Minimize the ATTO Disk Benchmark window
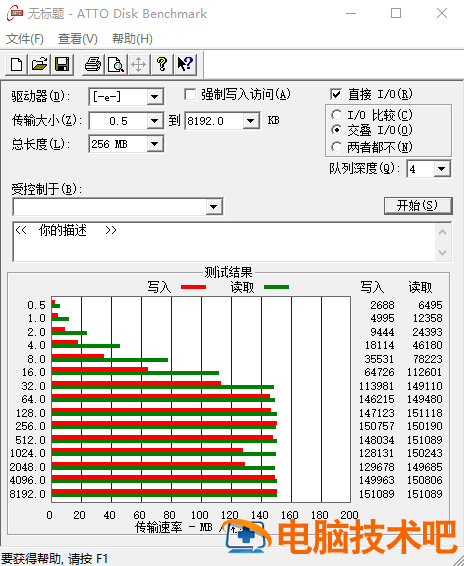 pyautogui.click(x=351, y=14)
